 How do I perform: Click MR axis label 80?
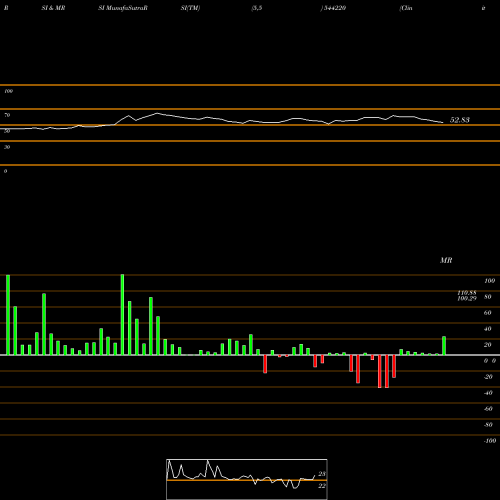pyautogui.click(x=488, y=297)
